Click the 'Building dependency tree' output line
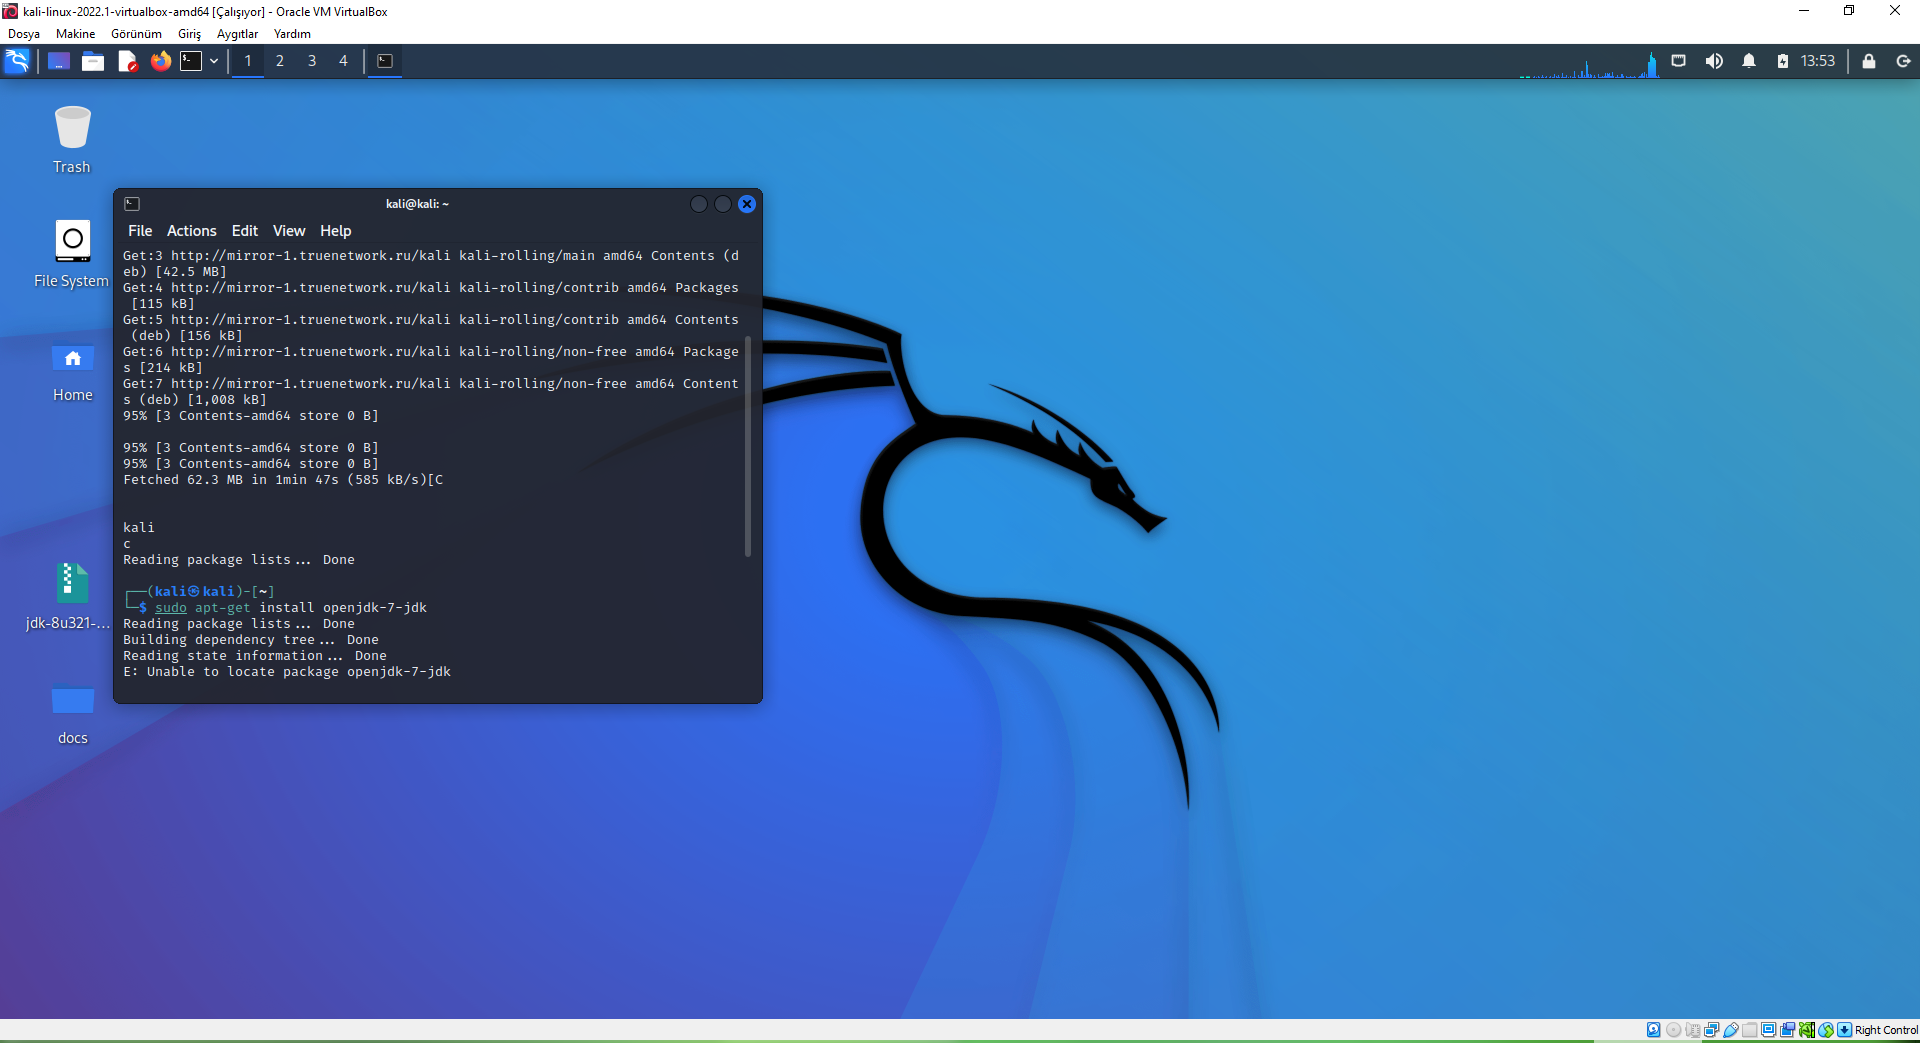Image resolution: width=1920 pixels, height=1043 pixels. (251, 640)
